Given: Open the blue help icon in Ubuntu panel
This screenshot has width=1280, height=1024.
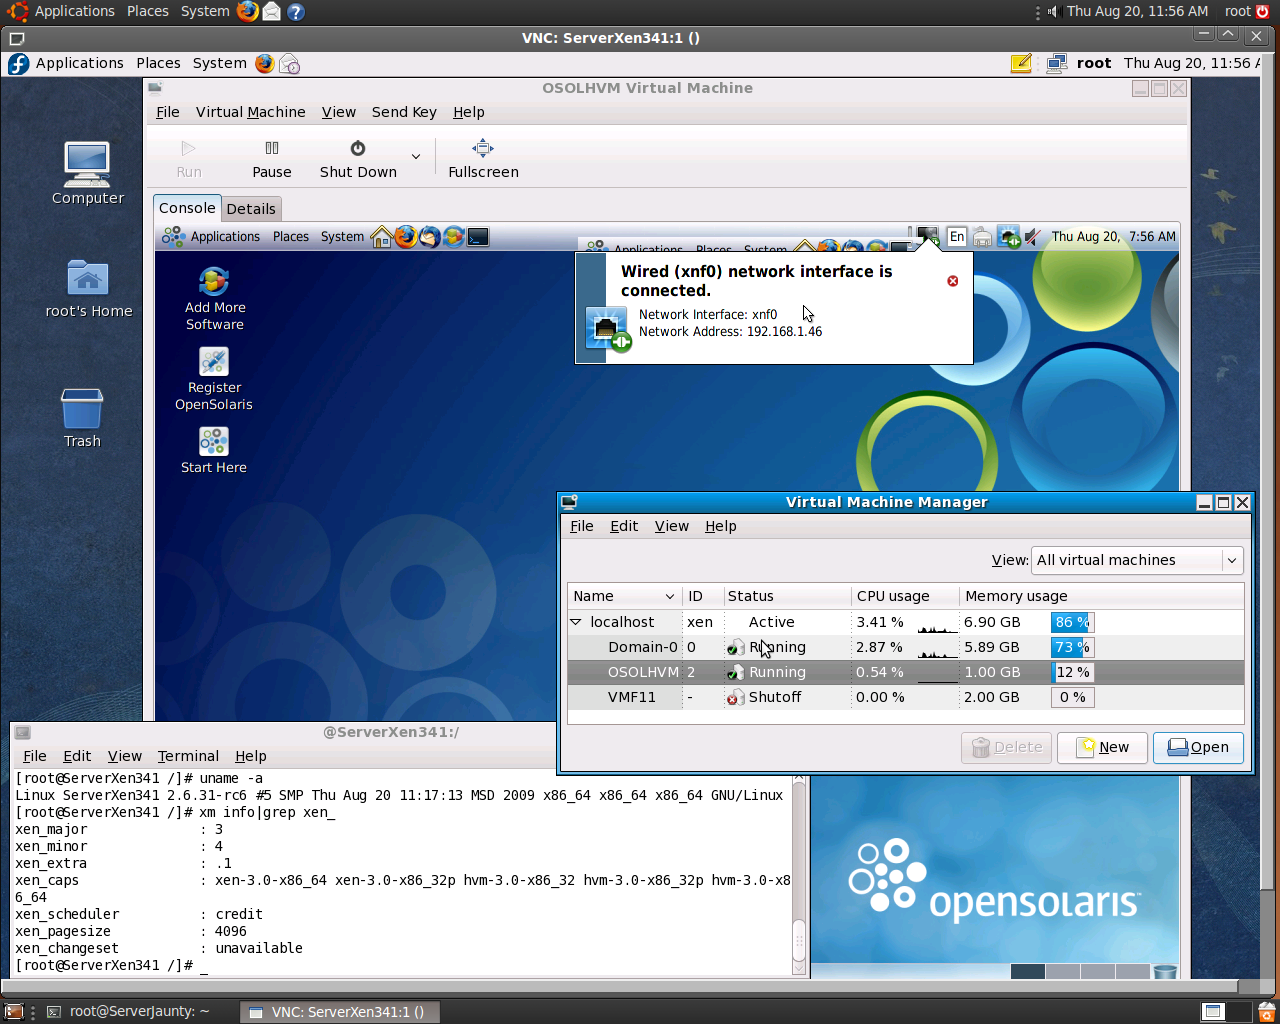Looking at the screenshot, I should point(296,12).
